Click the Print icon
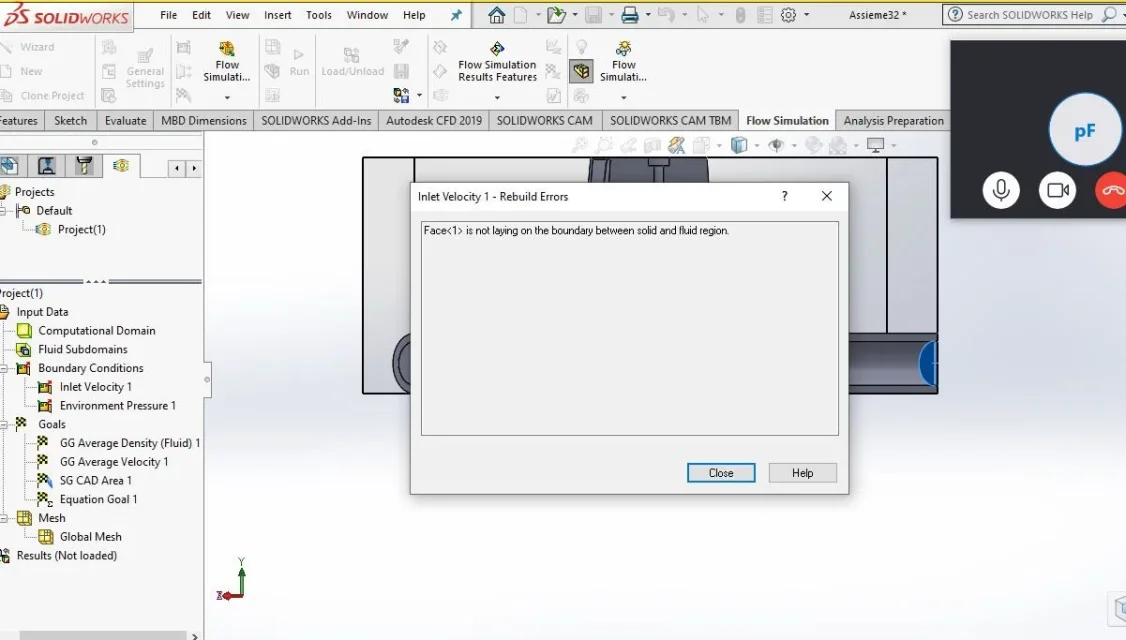The height and width of the screenshot is (640, 1126). (x=629, y=14)
